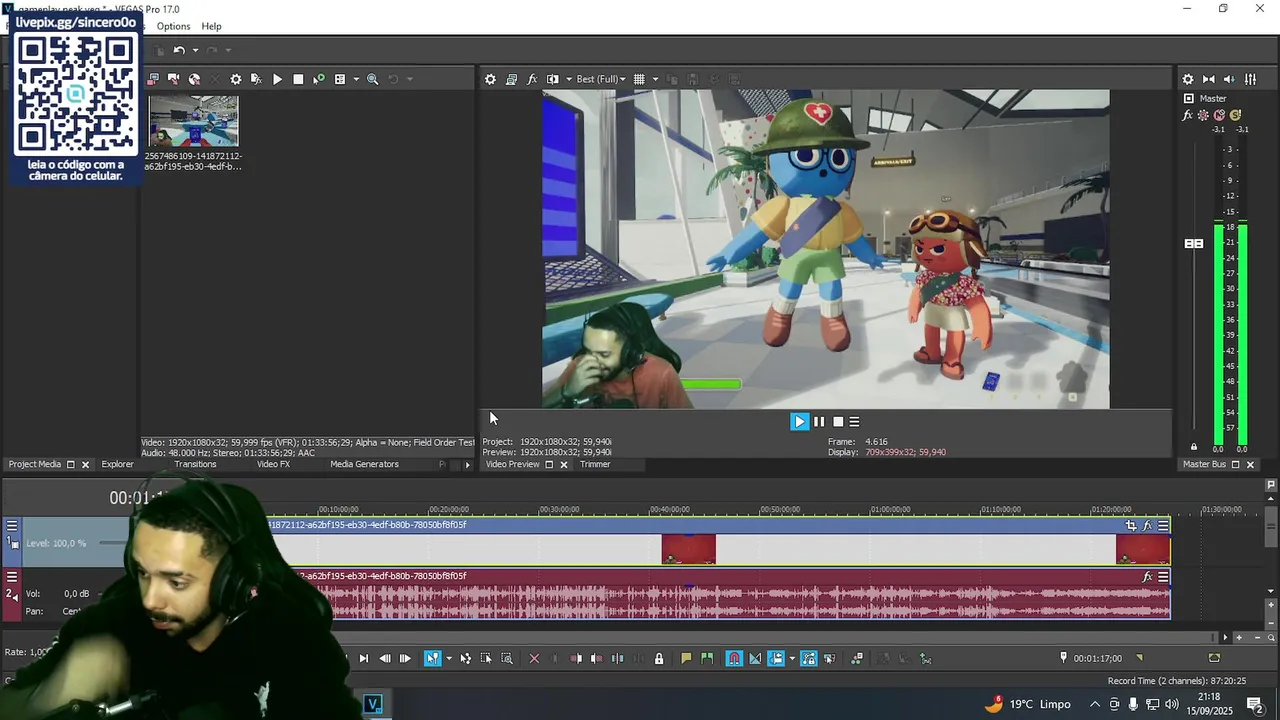Screen dimensions: 1280x720
Task: Start preview in Project Media toolbar
Action: [277, 79]
